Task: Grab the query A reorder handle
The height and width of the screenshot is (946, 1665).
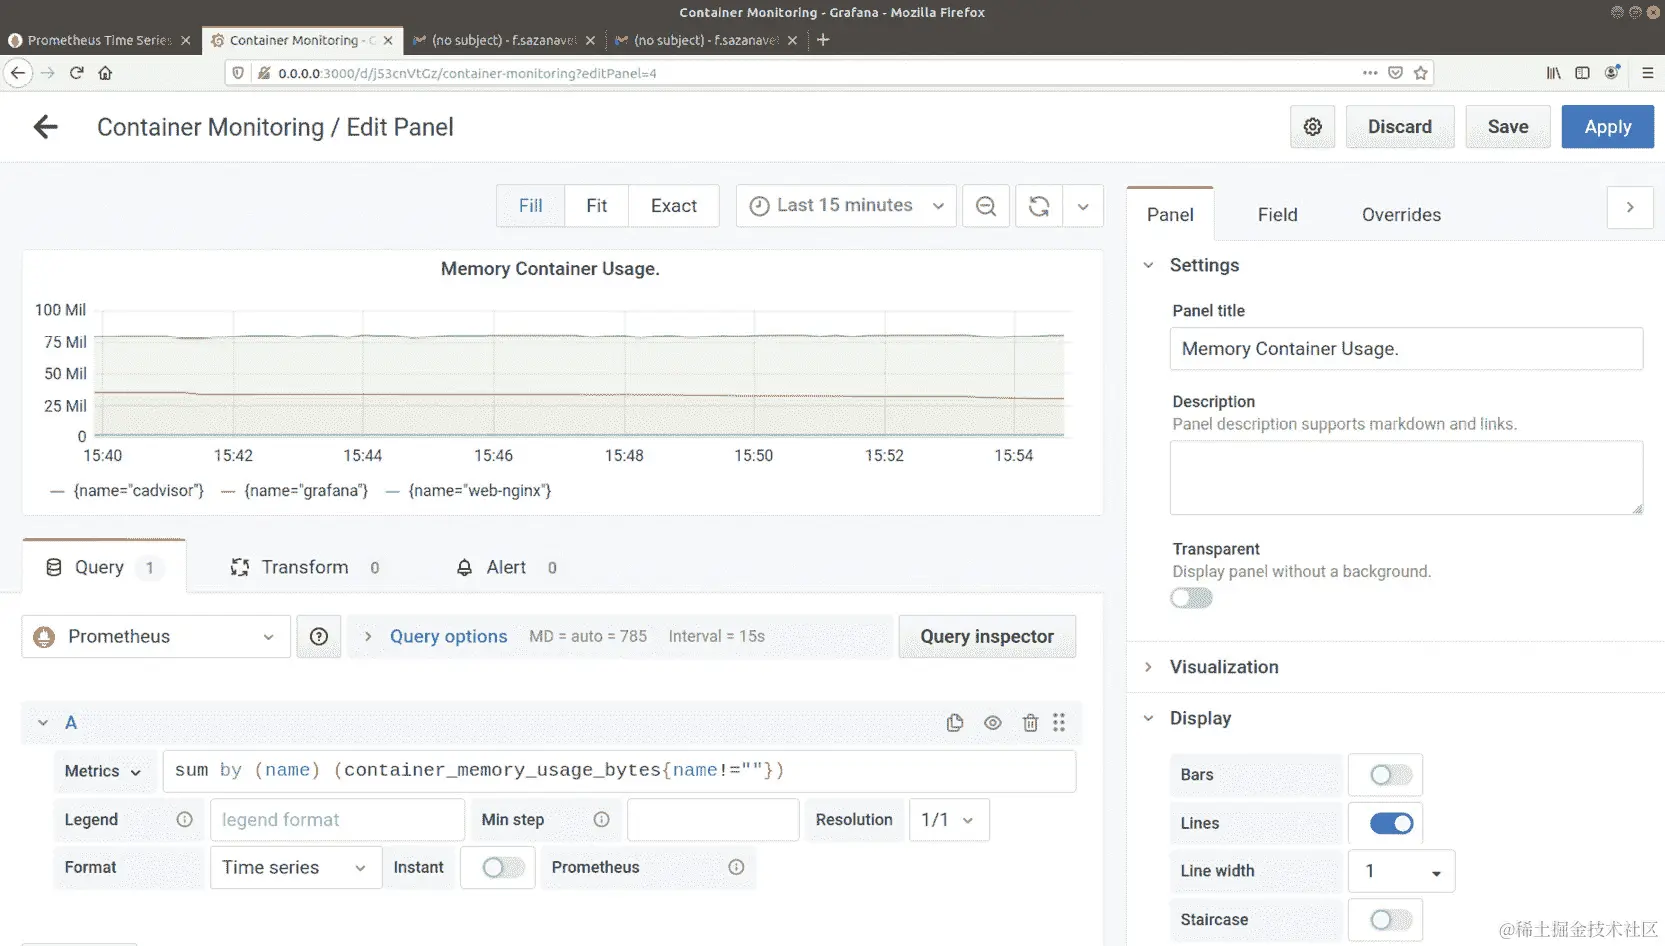Action: pyautogui.click(x=1059, y=722)
